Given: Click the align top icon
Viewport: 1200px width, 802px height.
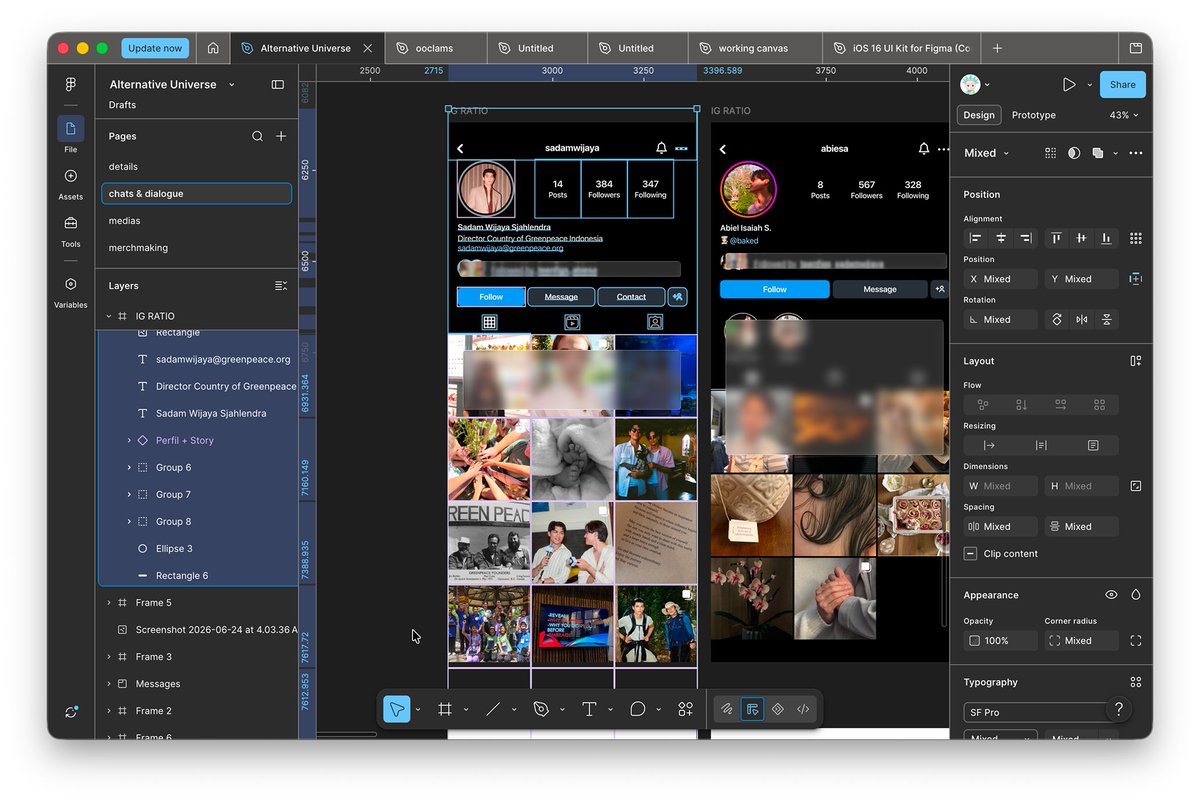Looking at the screenshot, I should (x=1056, y=238).
